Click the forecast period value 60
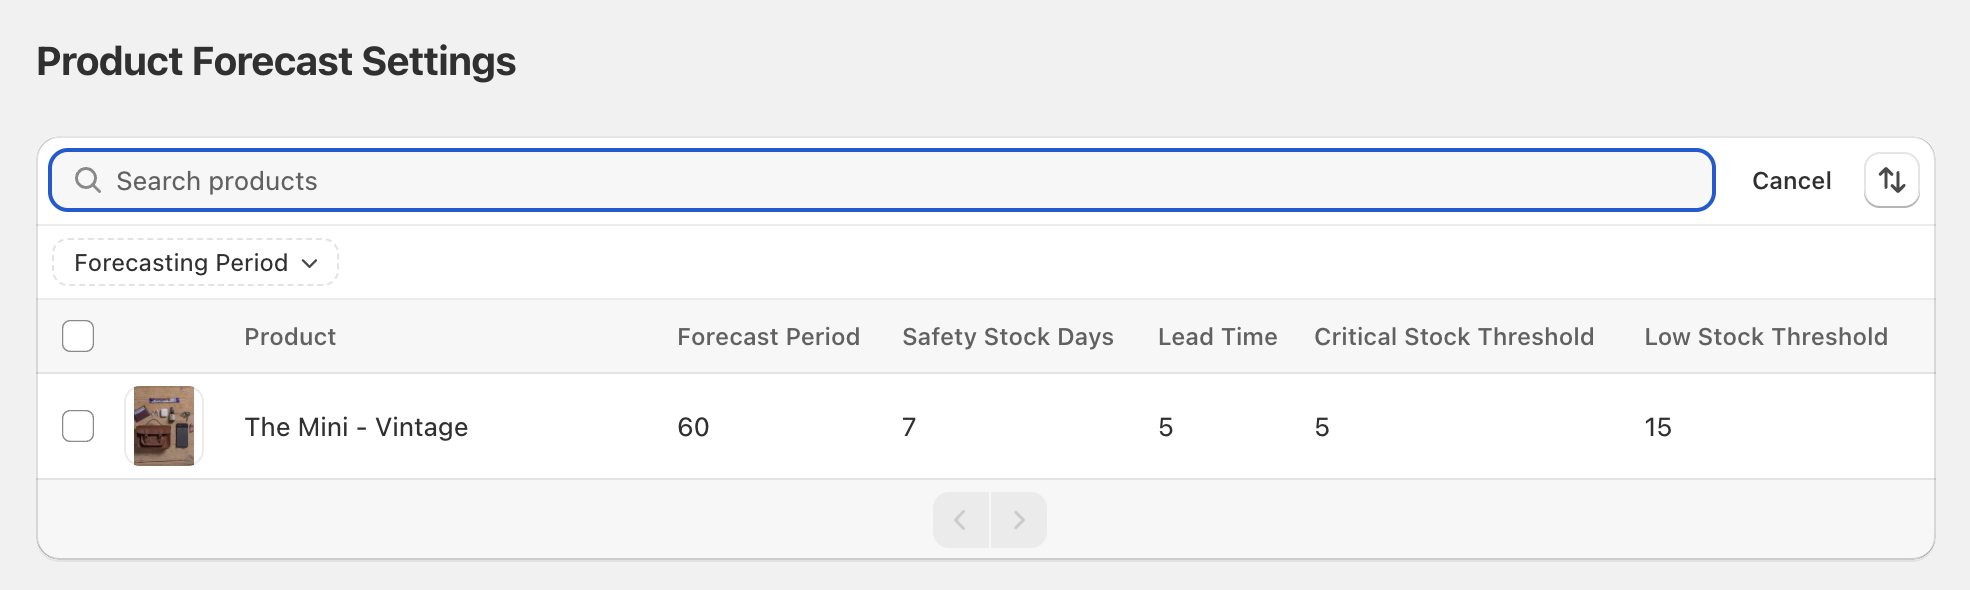 coord(693,427)
